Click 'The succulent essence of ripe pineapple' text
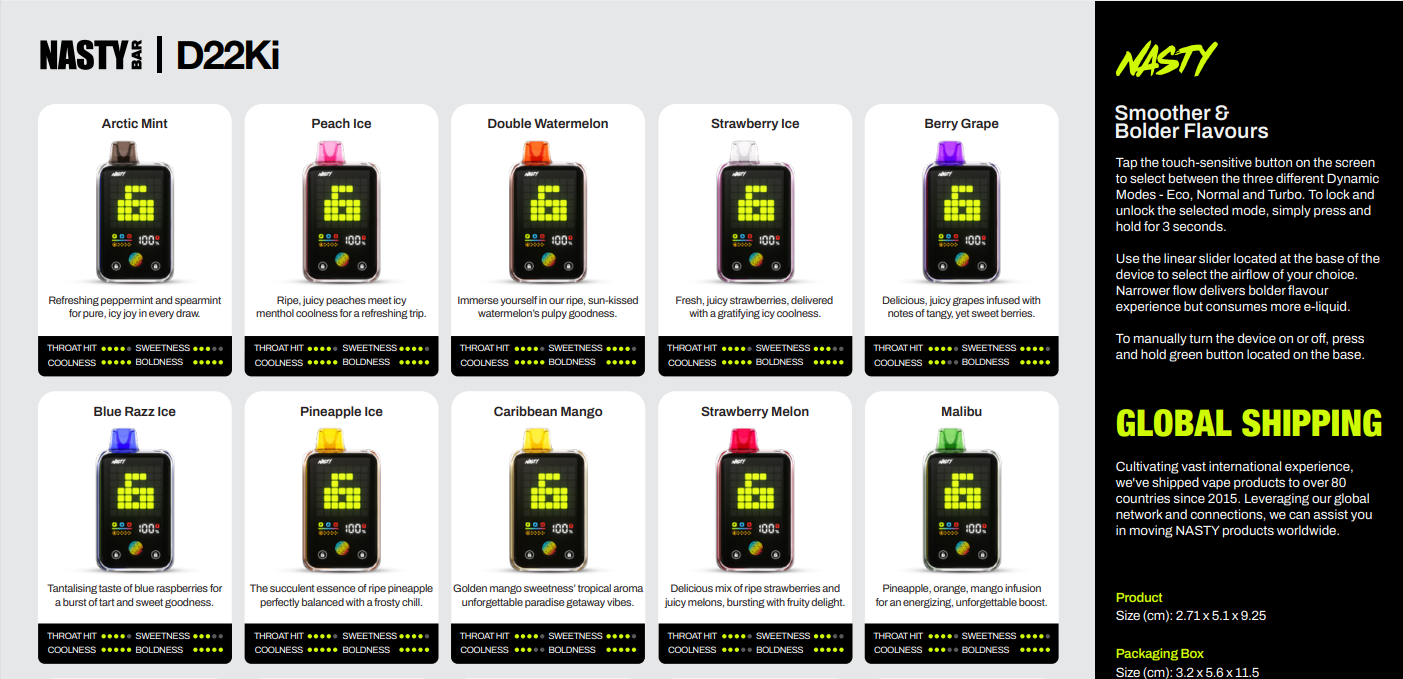The height and width of the screenshot is (679, 1403). click(341, 595)
